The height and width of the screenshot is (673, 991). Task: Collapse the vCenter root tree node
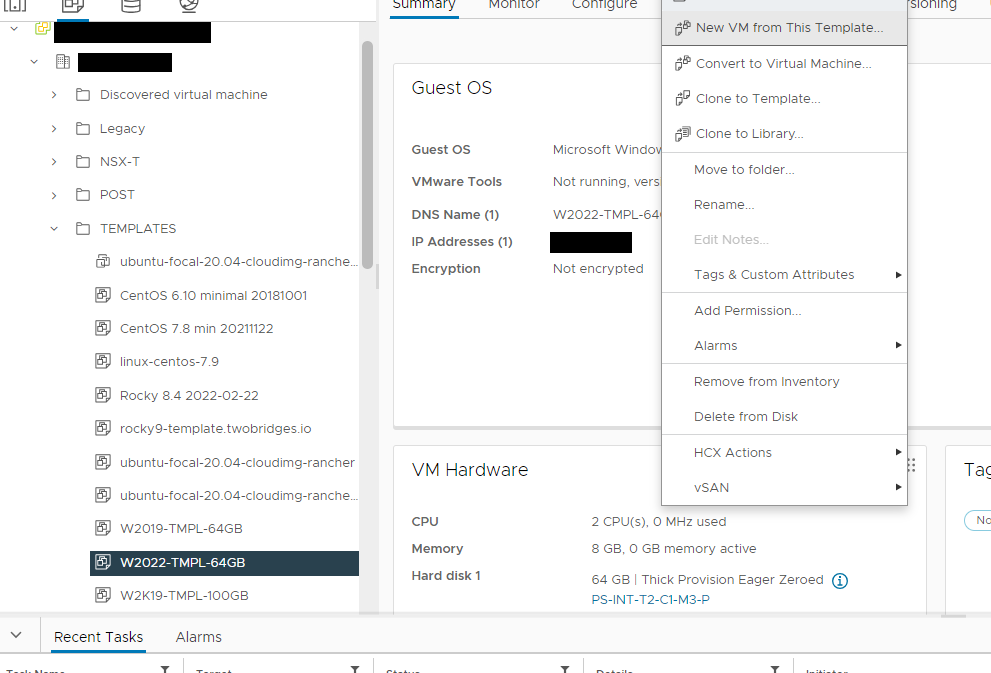pos(15,28)
